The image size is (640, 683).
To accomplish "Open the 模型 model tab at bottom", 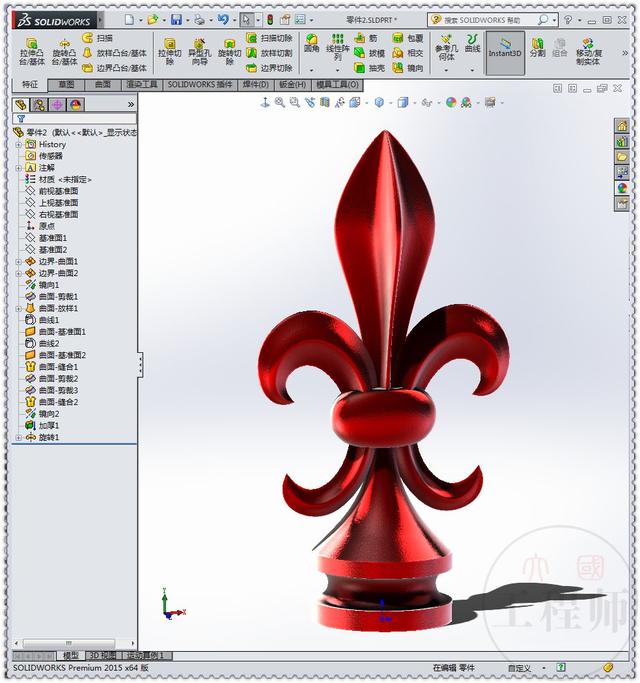I will 71,656.
